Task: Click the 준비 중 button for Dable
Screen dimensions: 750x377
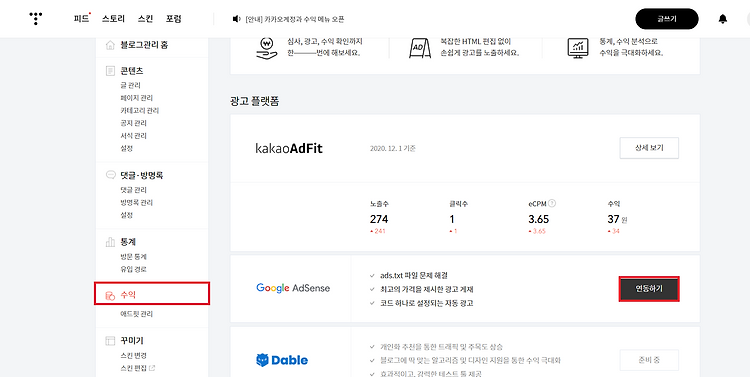Action: tap(649, 360)
